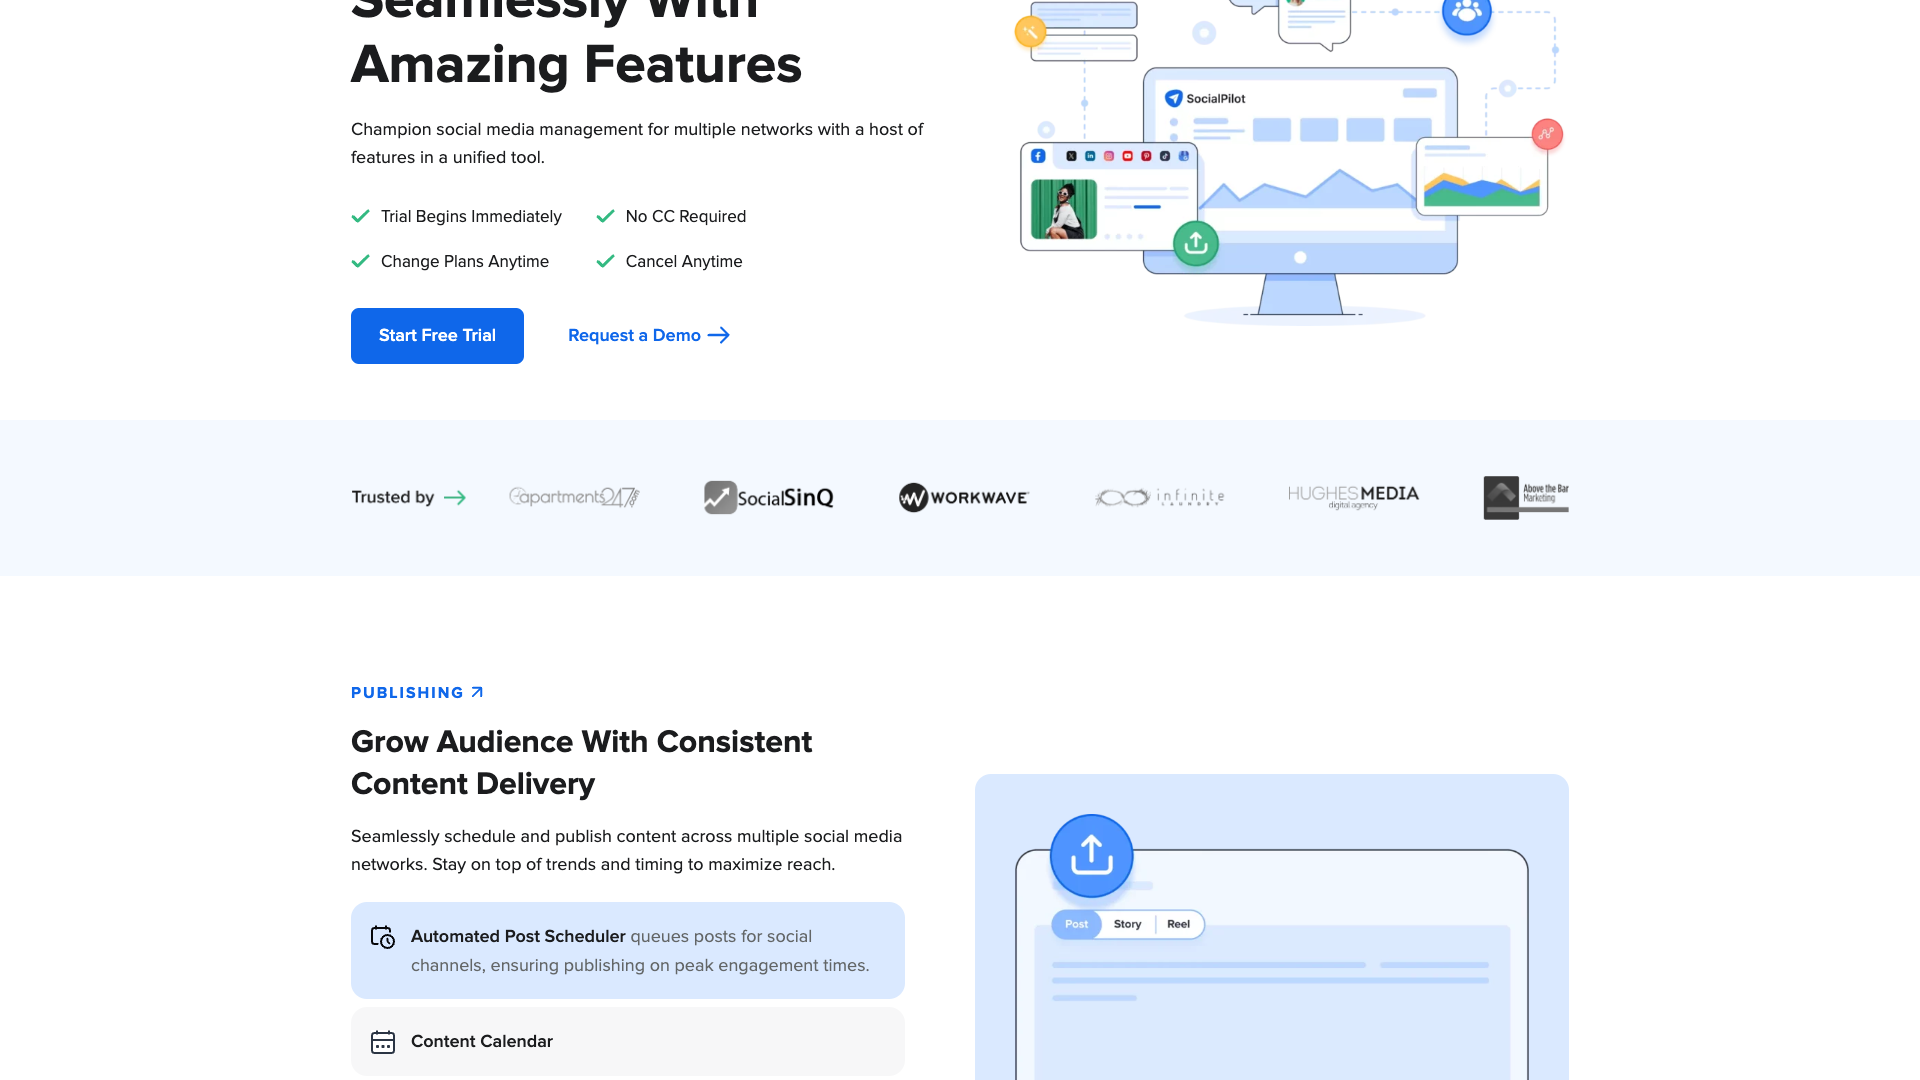Click the blue upload icon in the publishing card
Screen dimensions: 1920x1080
click(x=1091, y=856)
